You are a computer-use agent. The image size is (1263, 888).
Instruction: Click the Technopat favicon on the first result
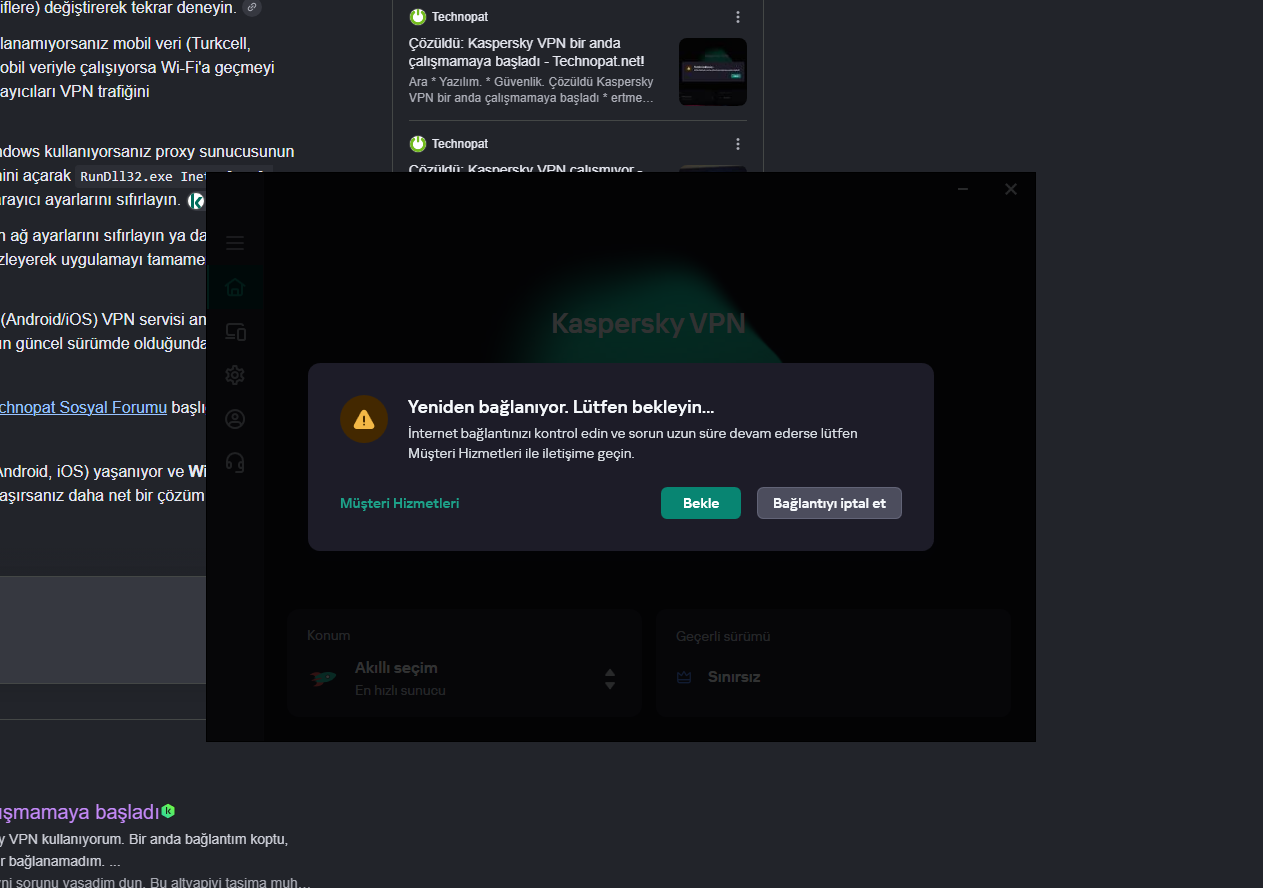pyautogui.click(x=418, y=17)
